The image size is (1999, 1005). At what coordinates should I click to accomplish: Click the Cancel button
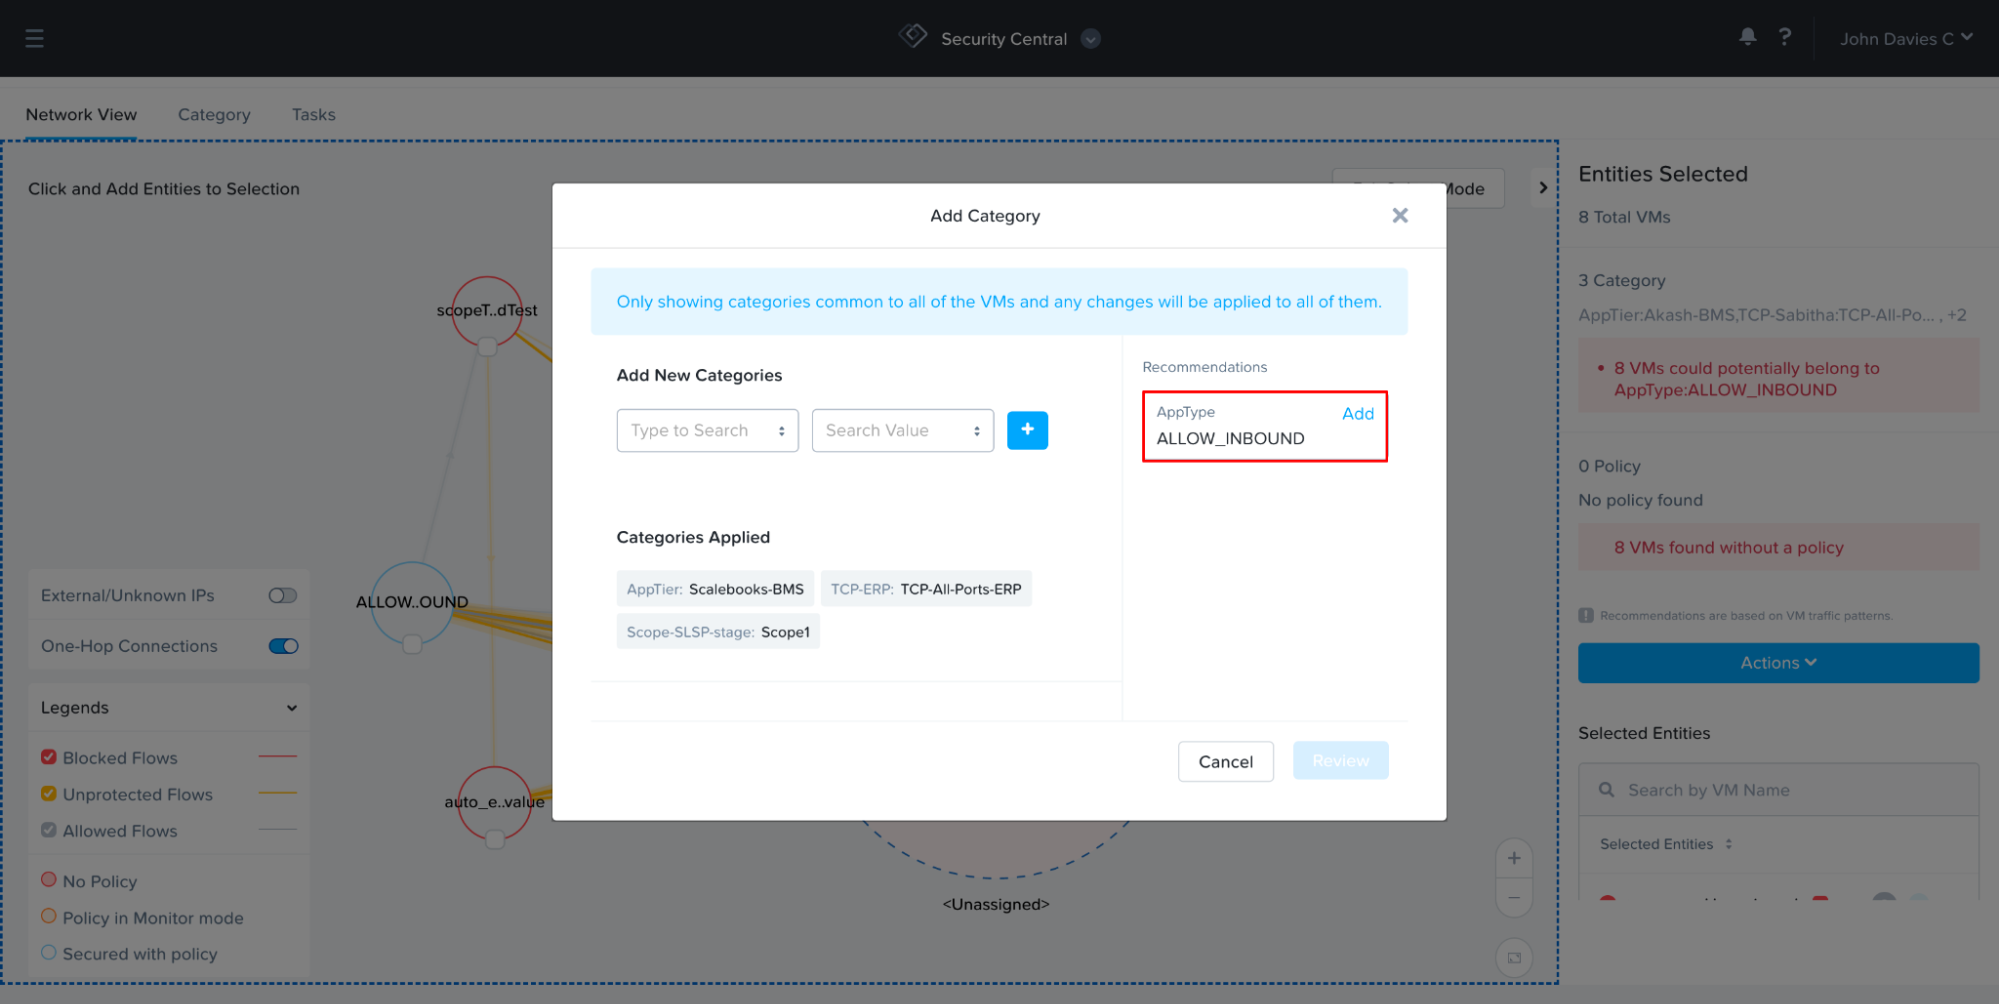click(1225, 762)
